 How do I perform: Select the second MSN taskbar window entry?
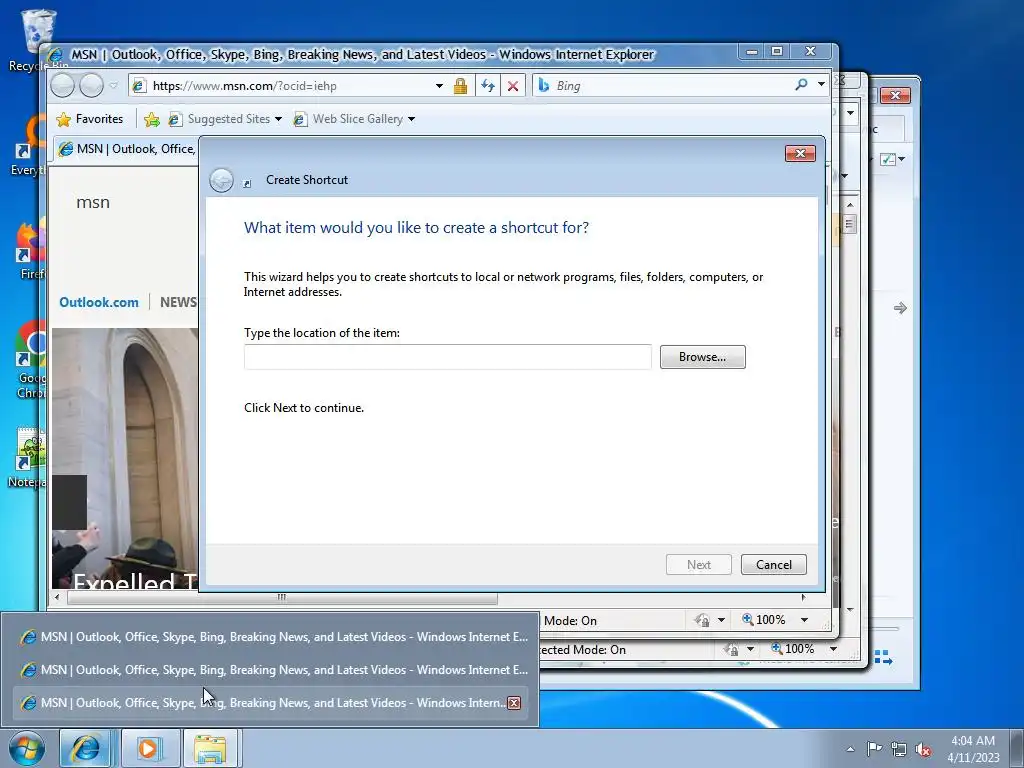(x=269, y=670)
